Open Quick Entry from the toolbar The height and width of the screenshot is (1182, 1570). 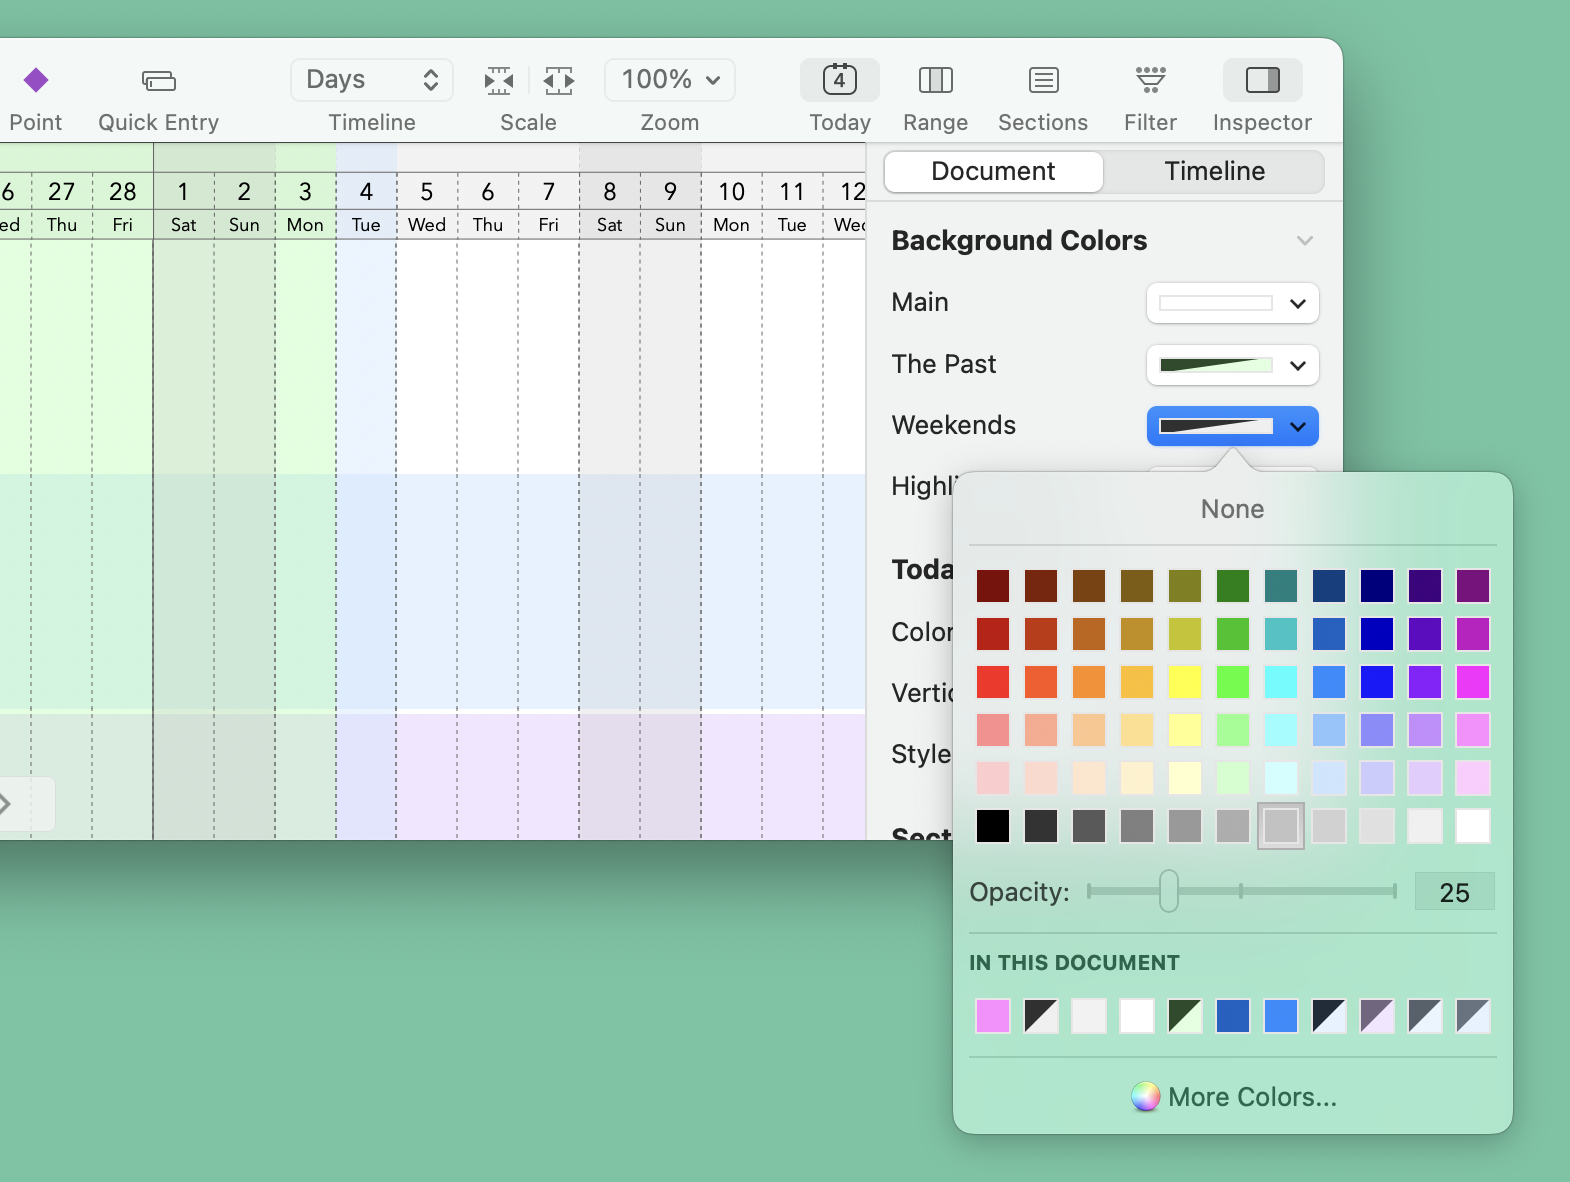click(158, 80)
